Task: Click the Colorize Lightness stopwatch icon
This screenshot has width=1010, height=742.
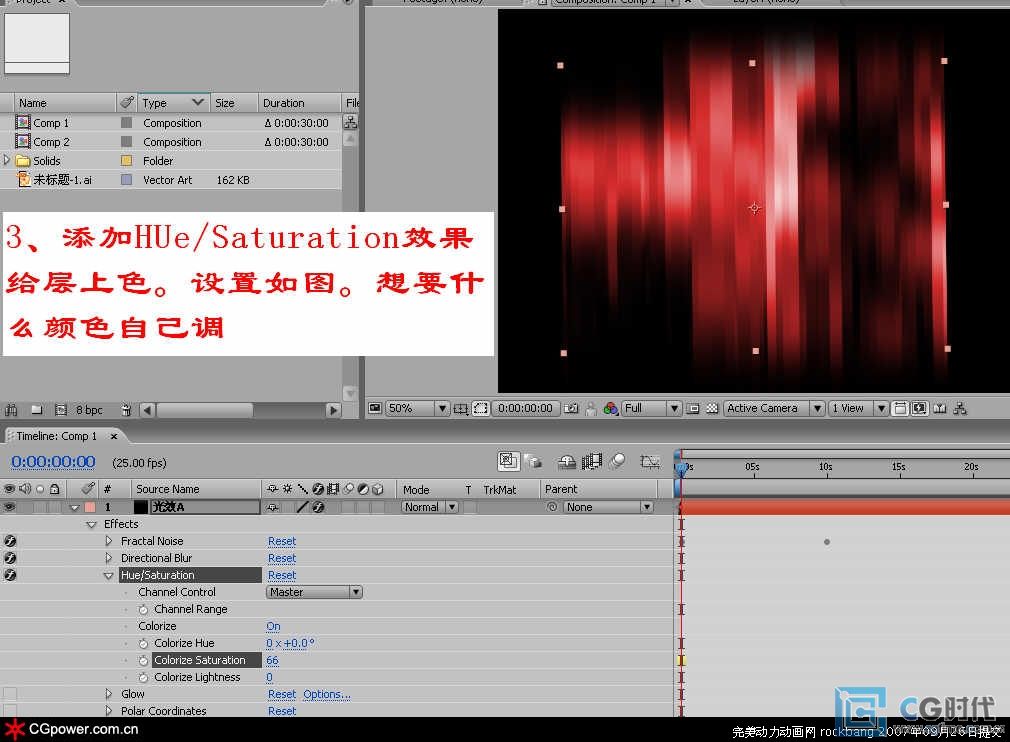Action: click(x=144, y=677)
